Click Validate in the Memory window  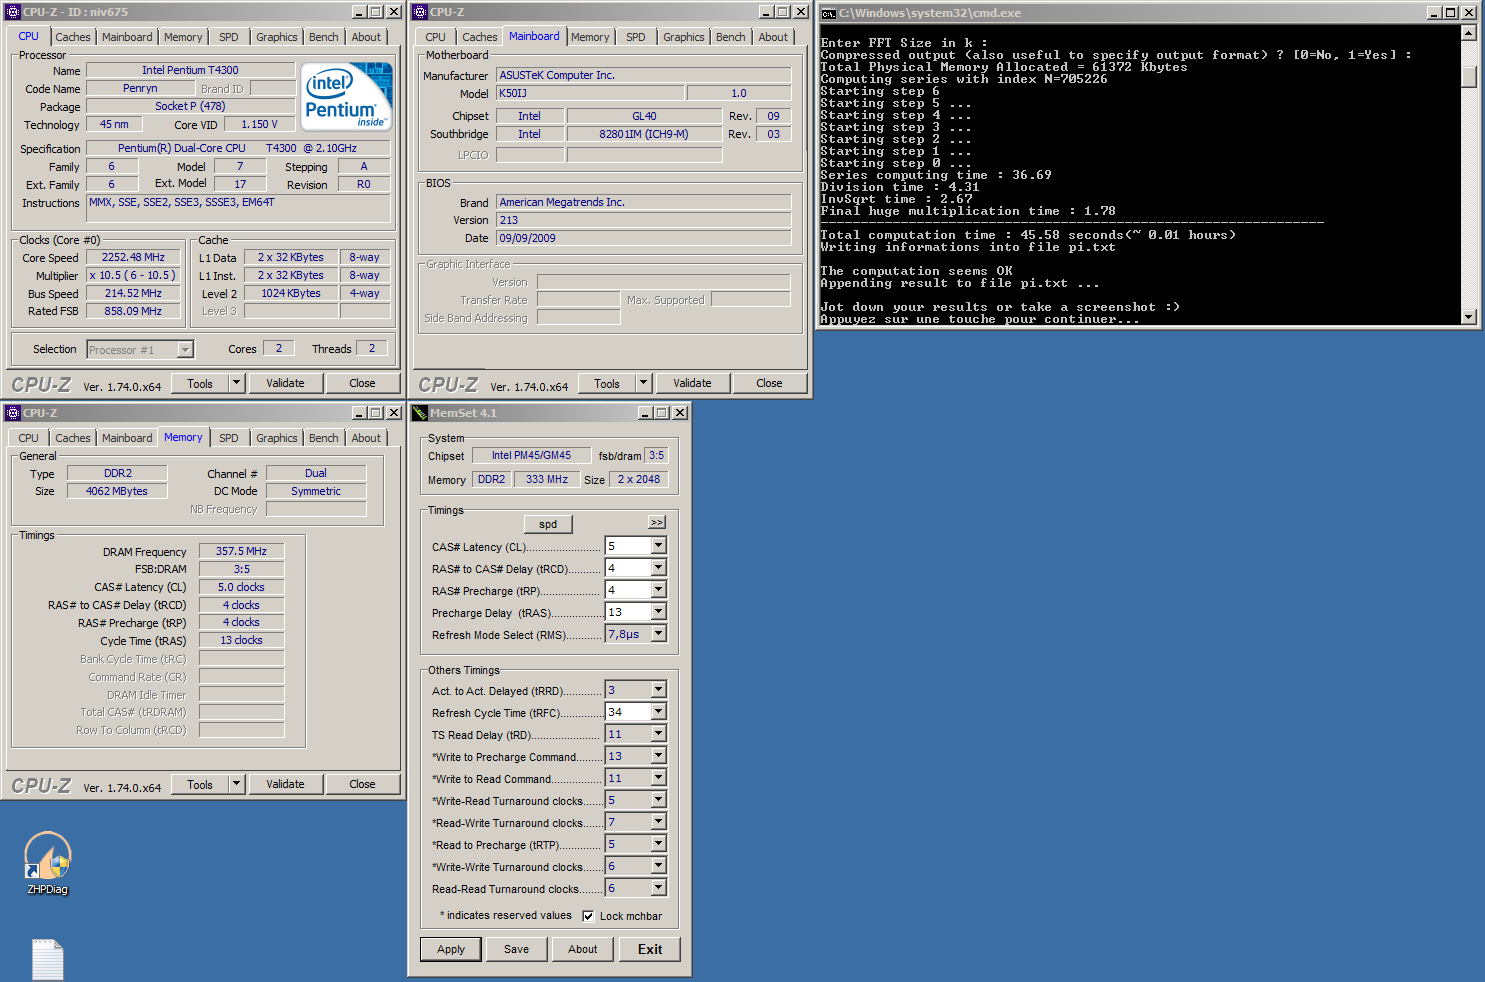tap(285, 784)
